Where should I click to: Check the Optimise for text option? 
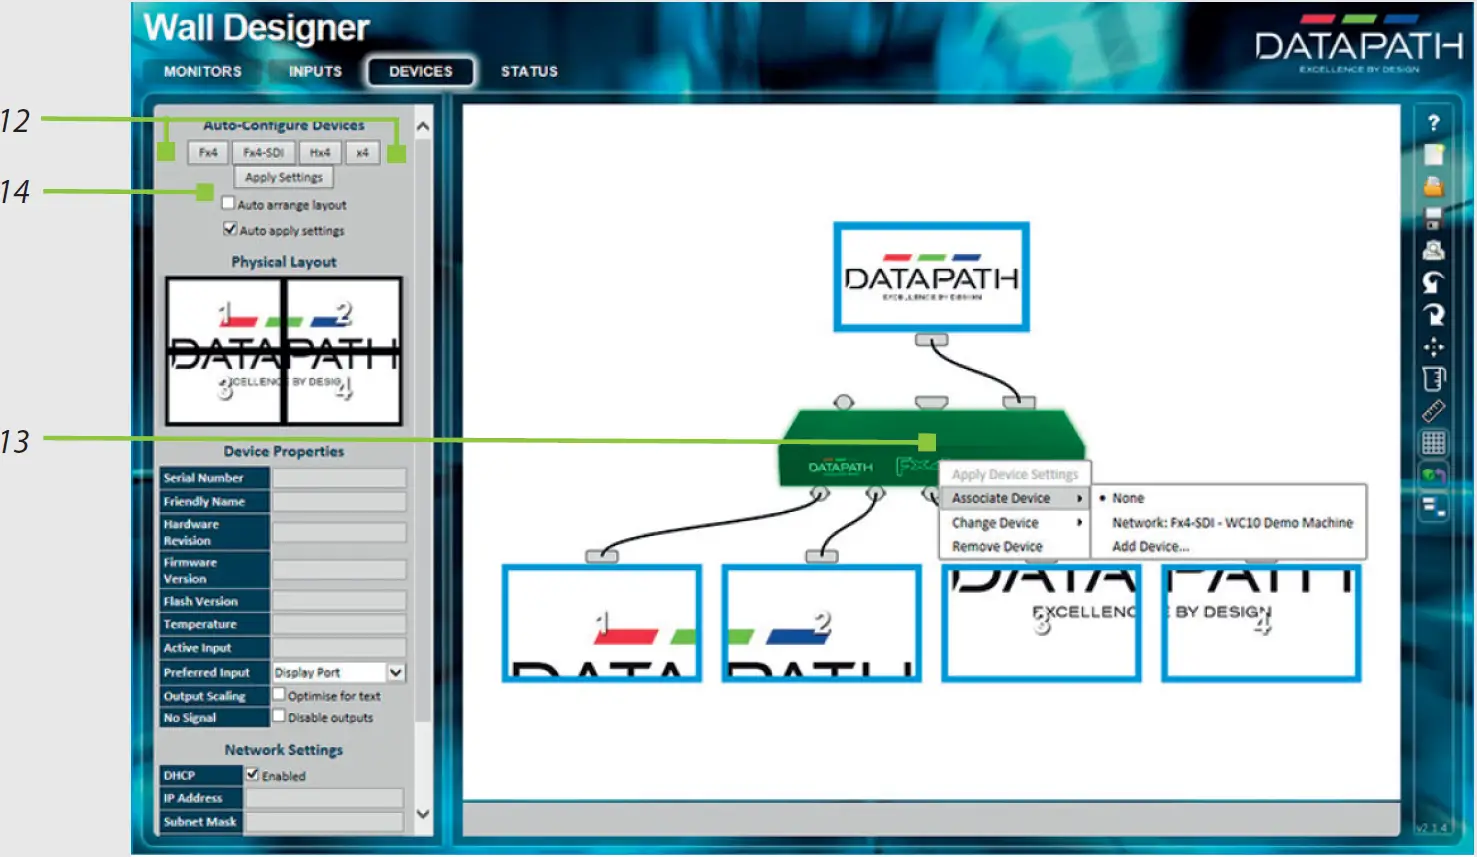tap(278, 695)
